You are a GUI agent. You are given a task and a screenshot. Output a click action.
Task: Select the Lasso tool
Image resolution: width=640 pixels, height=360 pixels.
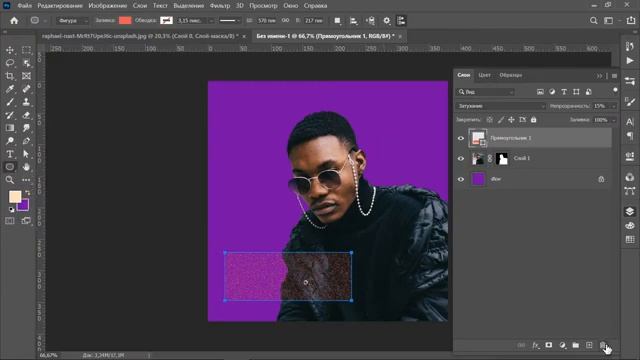[10, 63]
